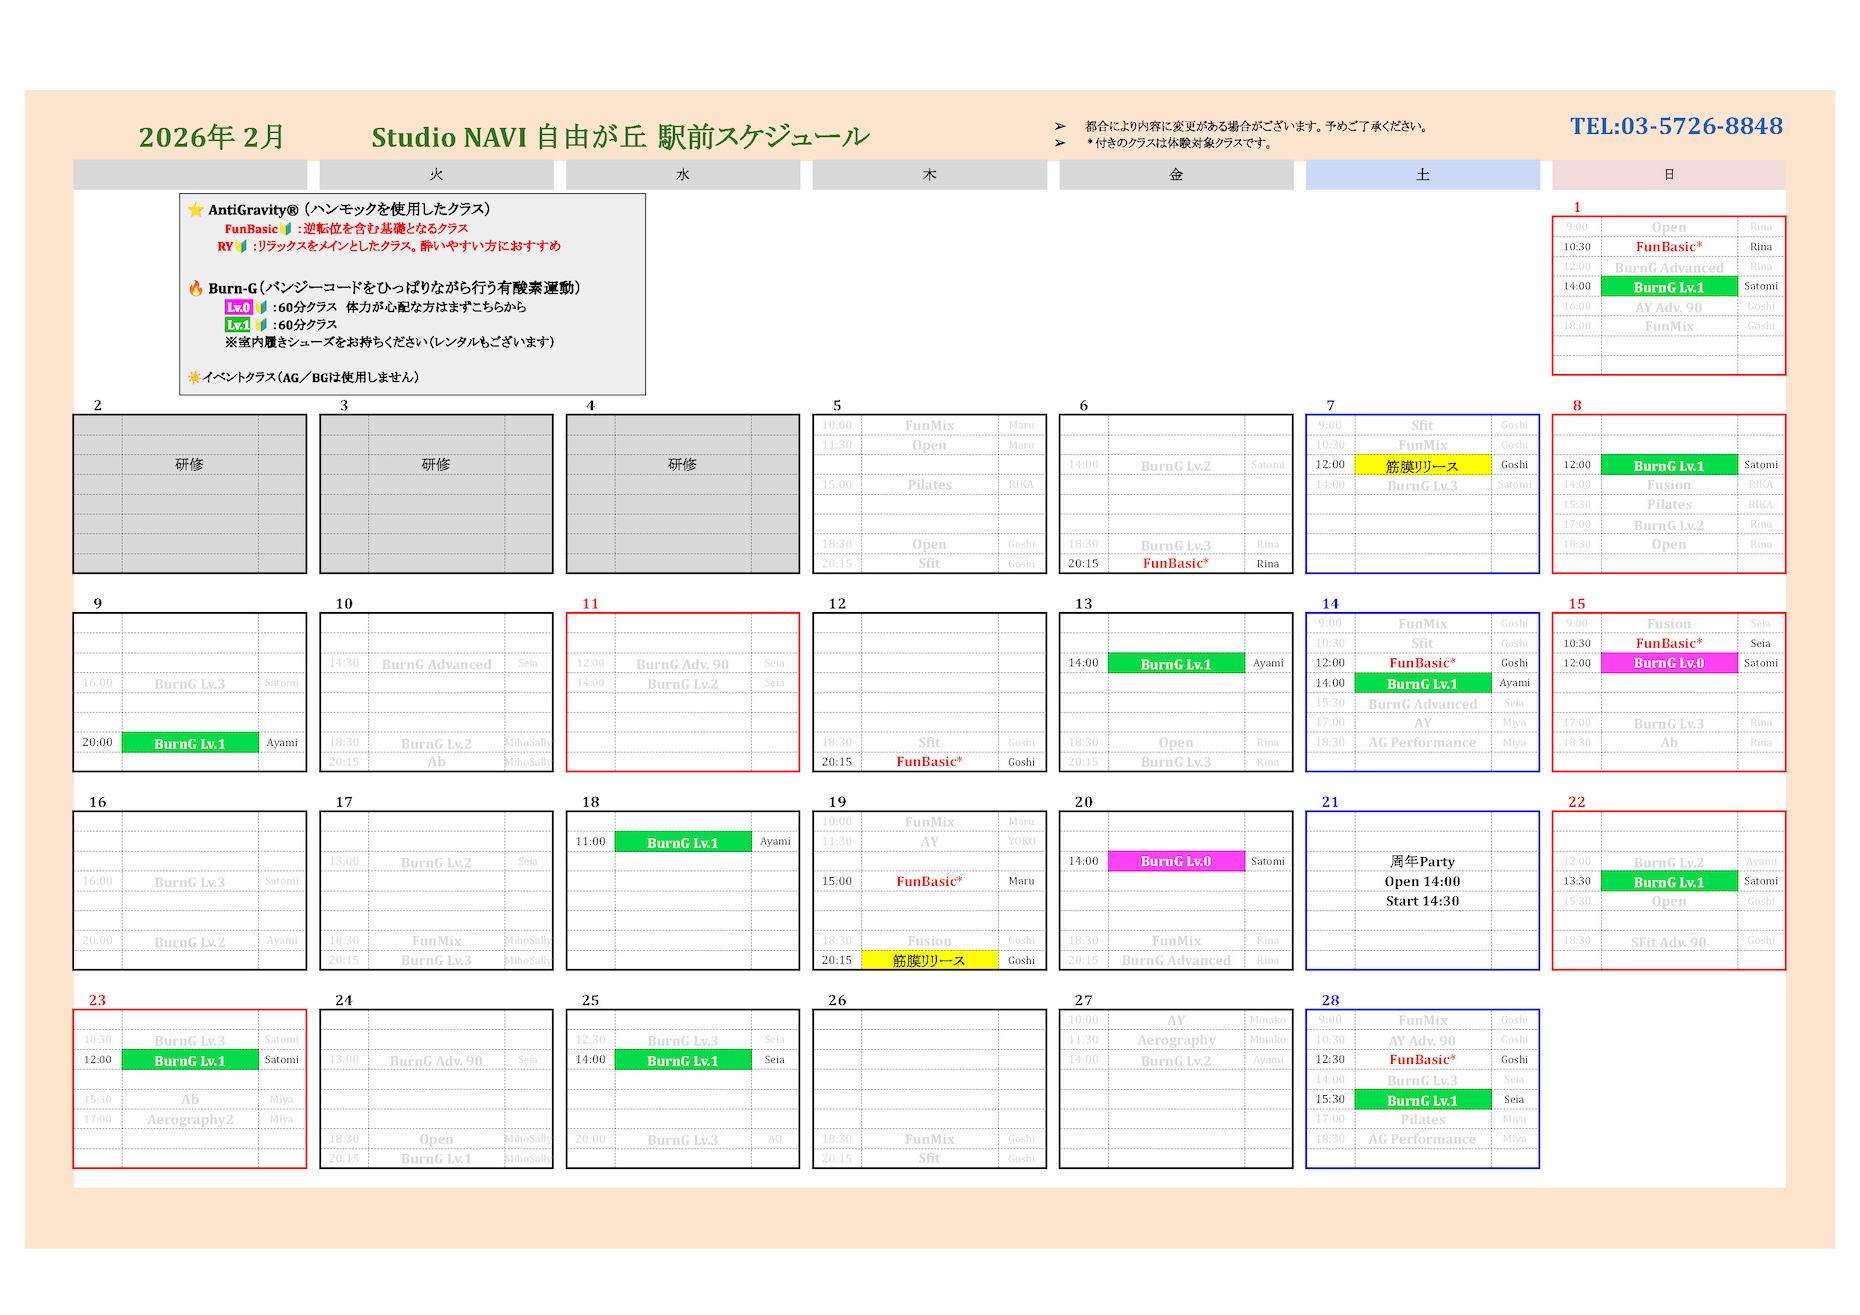This screenshot has width=1860, height=1315.
Task: Click the beginner mark next to FunBasic
Action: [286, 229]
